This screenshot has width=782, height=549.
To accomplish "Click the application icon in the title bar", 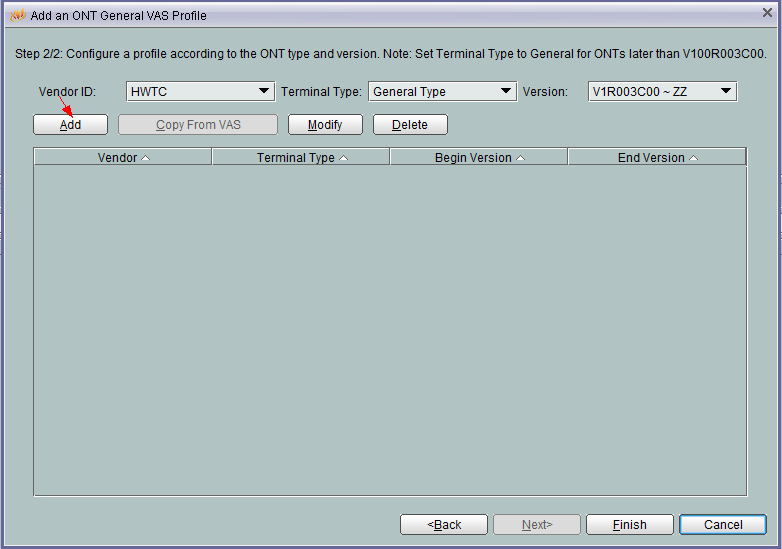I will [x=17, y=16].
